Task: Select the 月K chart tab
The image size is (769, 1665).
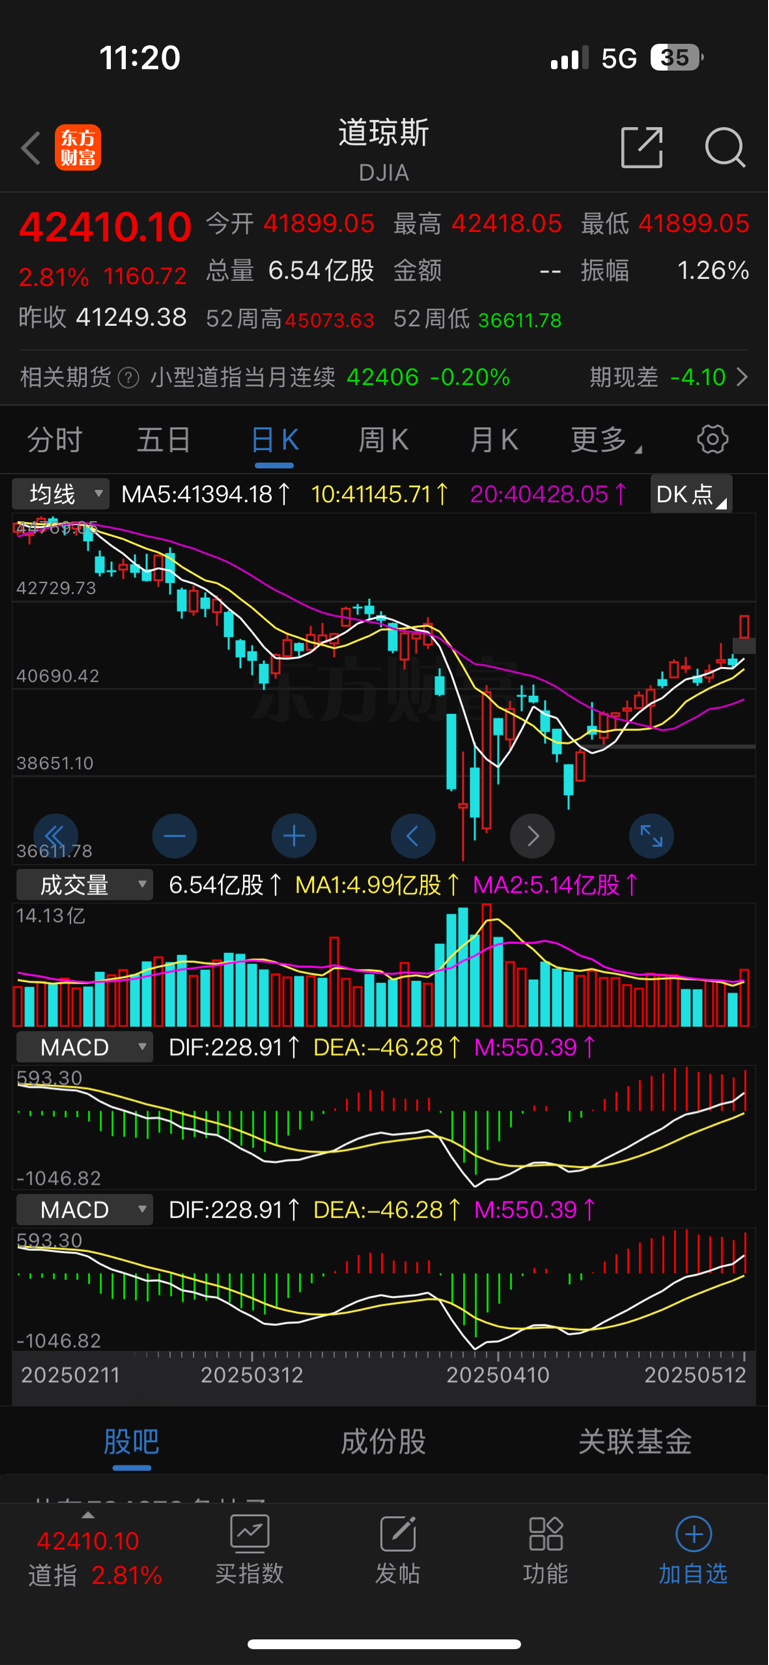Action: pyautogui.click(x=493, y=440)
